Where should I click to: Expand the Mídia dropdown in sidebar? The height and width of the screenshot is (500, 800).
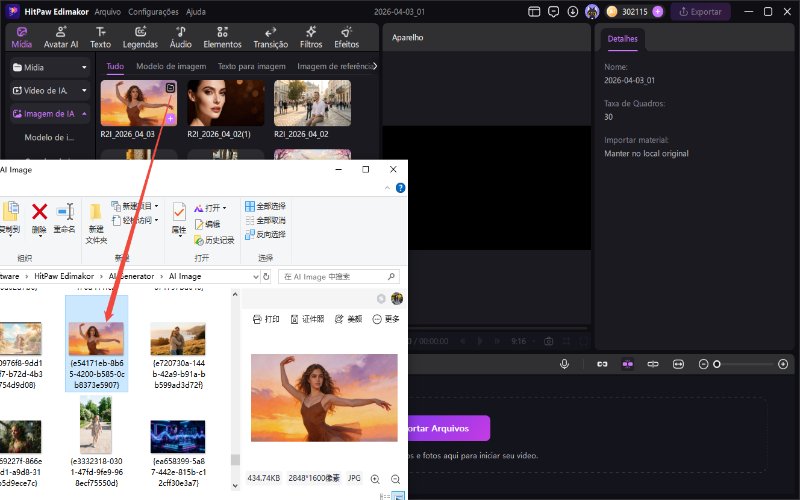pyautogui.click(x=84, y=66)
